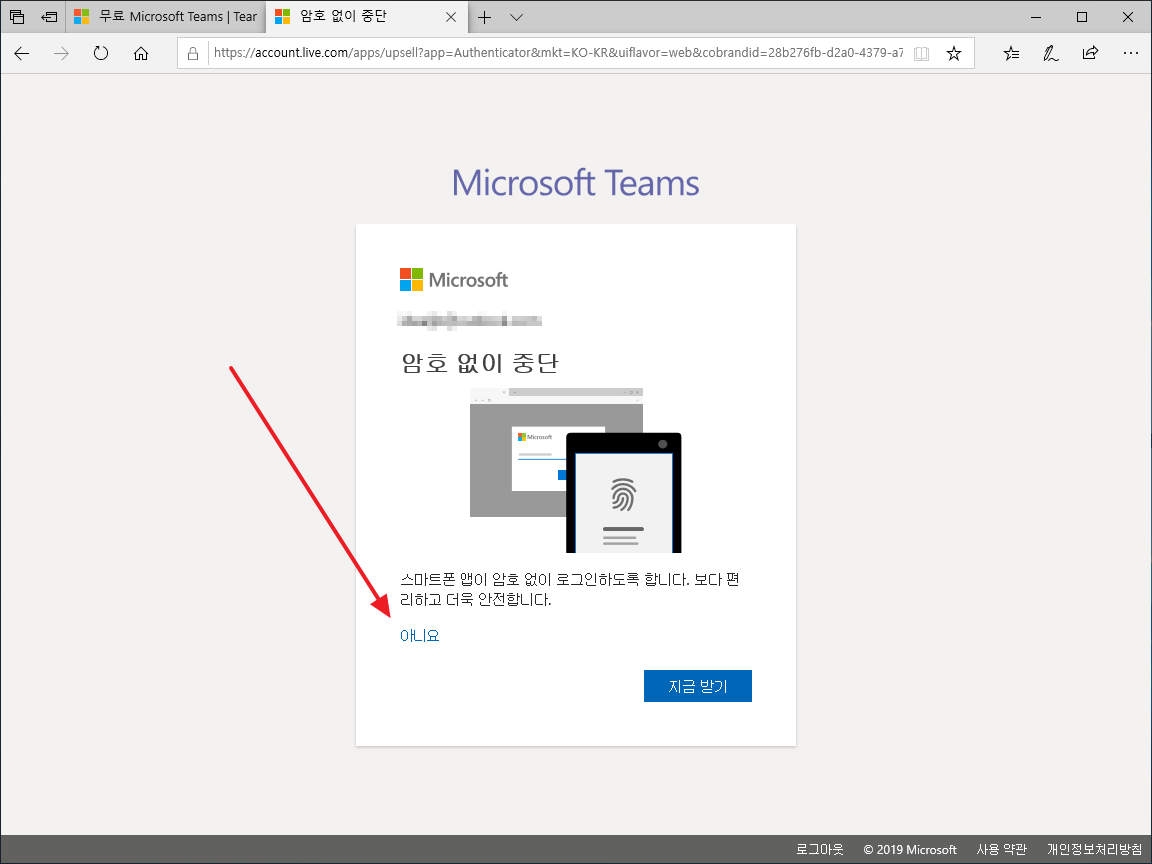Click the 지금 받기 button
Image resolution: width=1152 pixels, height=864 pixels.
[x=698, y=686]
